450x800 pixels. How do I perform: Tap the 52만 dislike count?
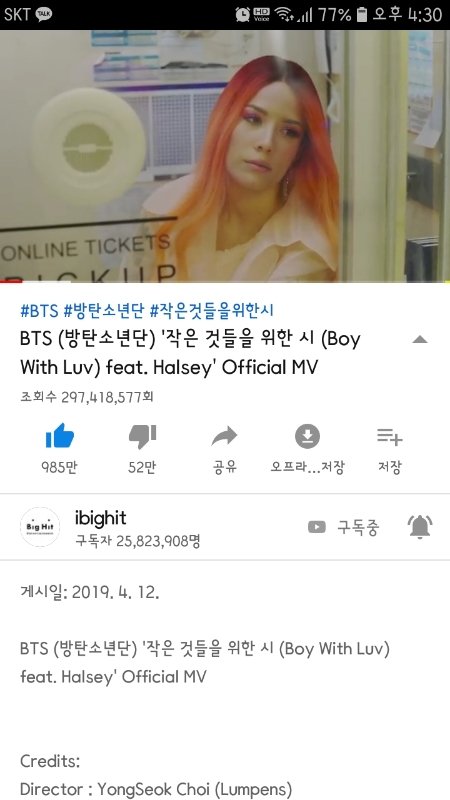(x=142, y=467)
